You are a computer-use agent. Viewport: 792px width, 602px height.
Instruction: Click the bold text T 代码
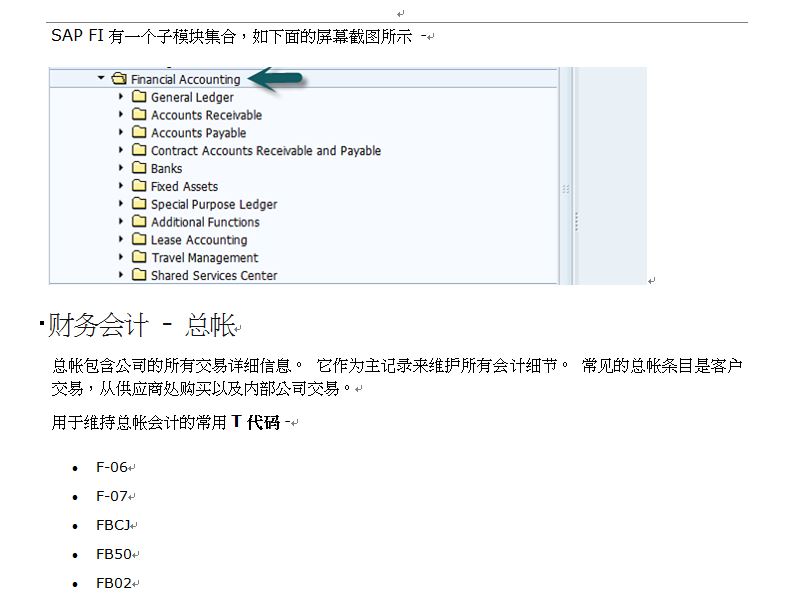coord(256,422)
